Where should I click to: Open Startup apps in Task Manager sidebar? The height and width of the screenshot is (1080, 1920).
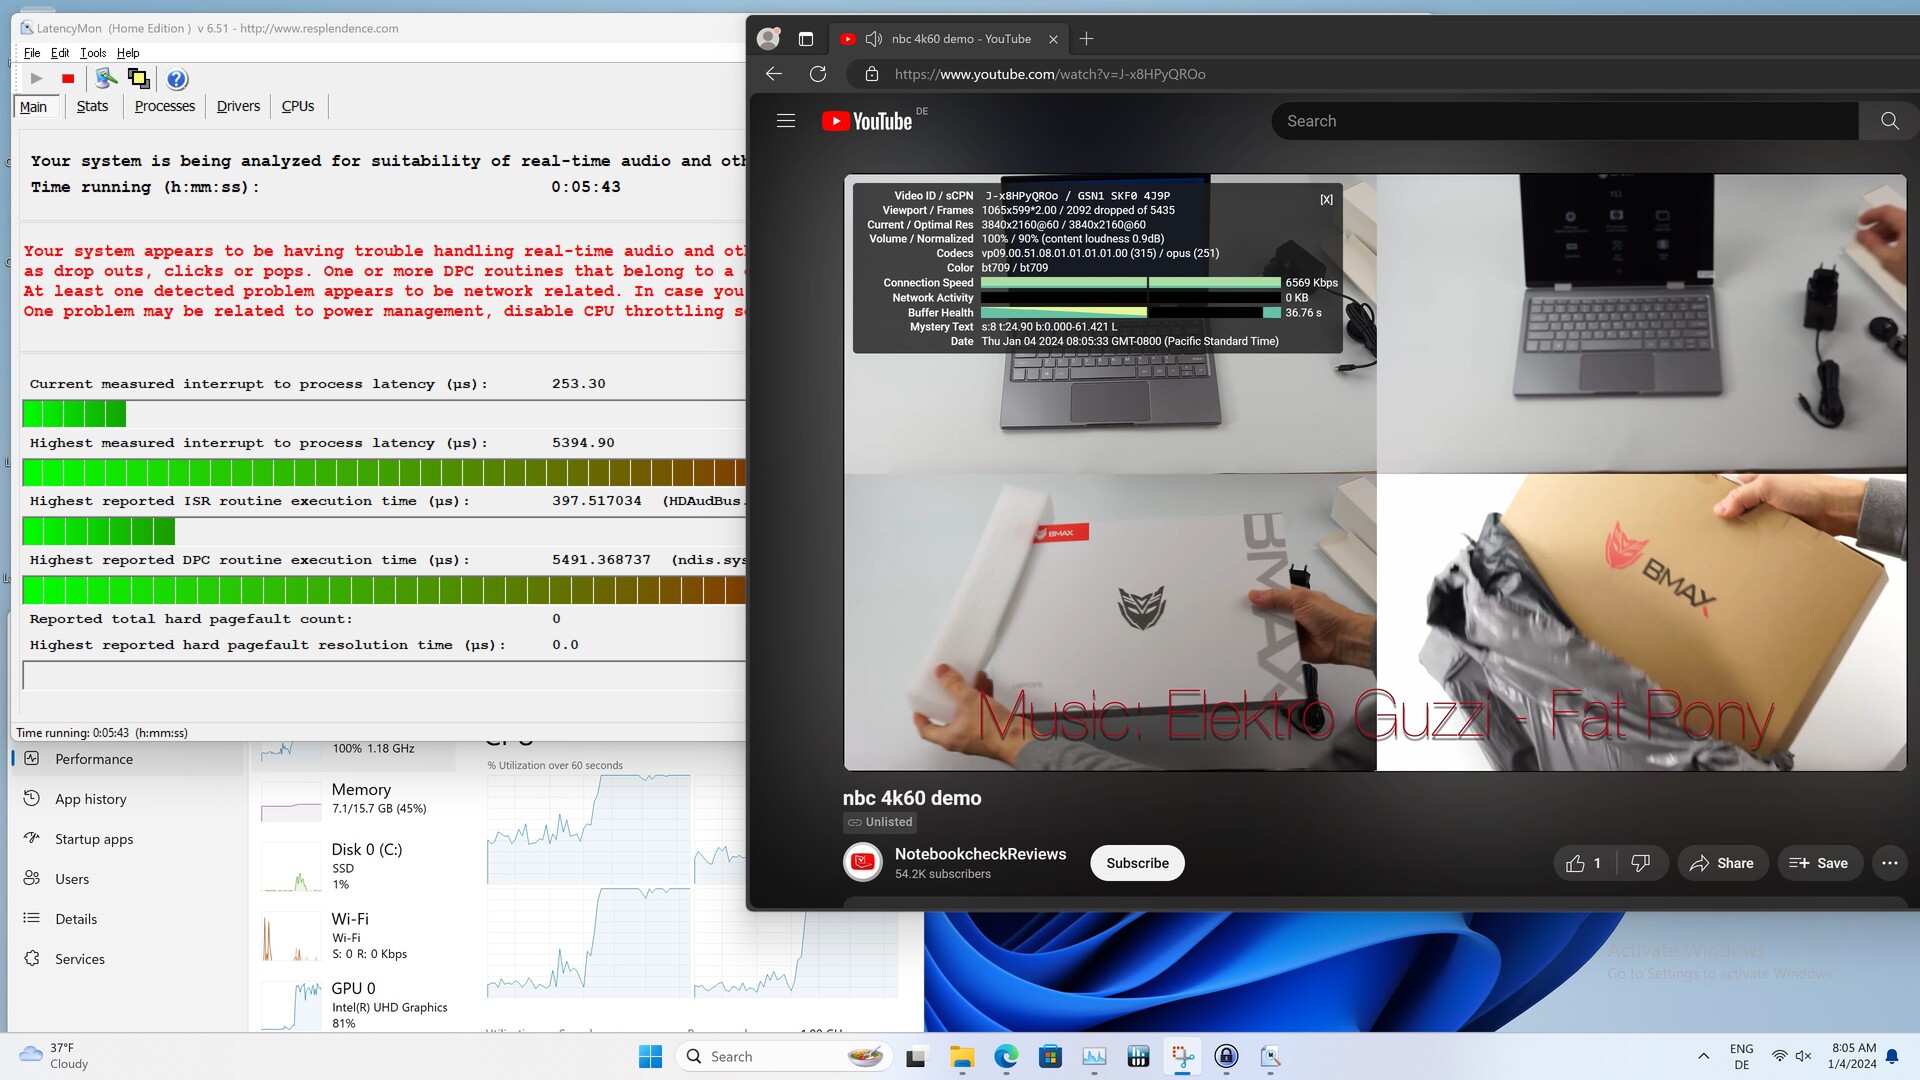(x=94, y=839)
